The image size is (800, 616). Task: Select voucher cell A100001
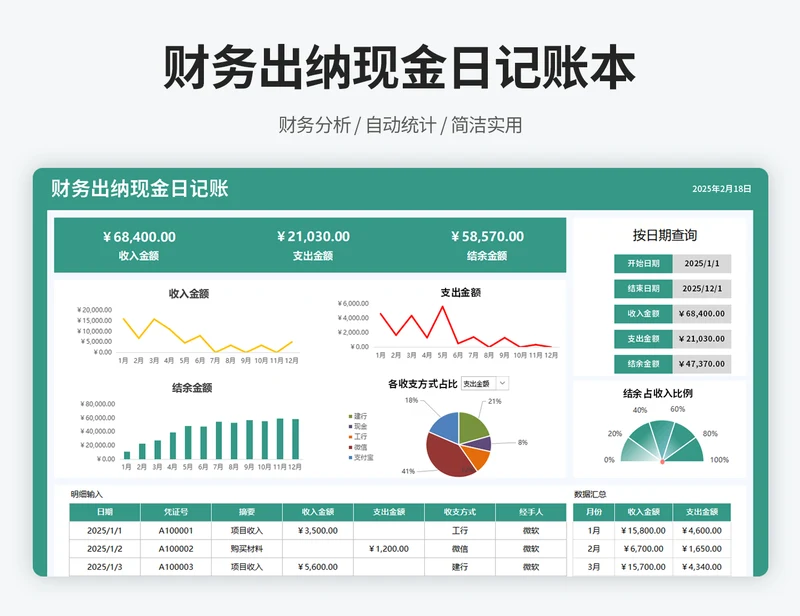pyautogui.click(x=176, y=531)
